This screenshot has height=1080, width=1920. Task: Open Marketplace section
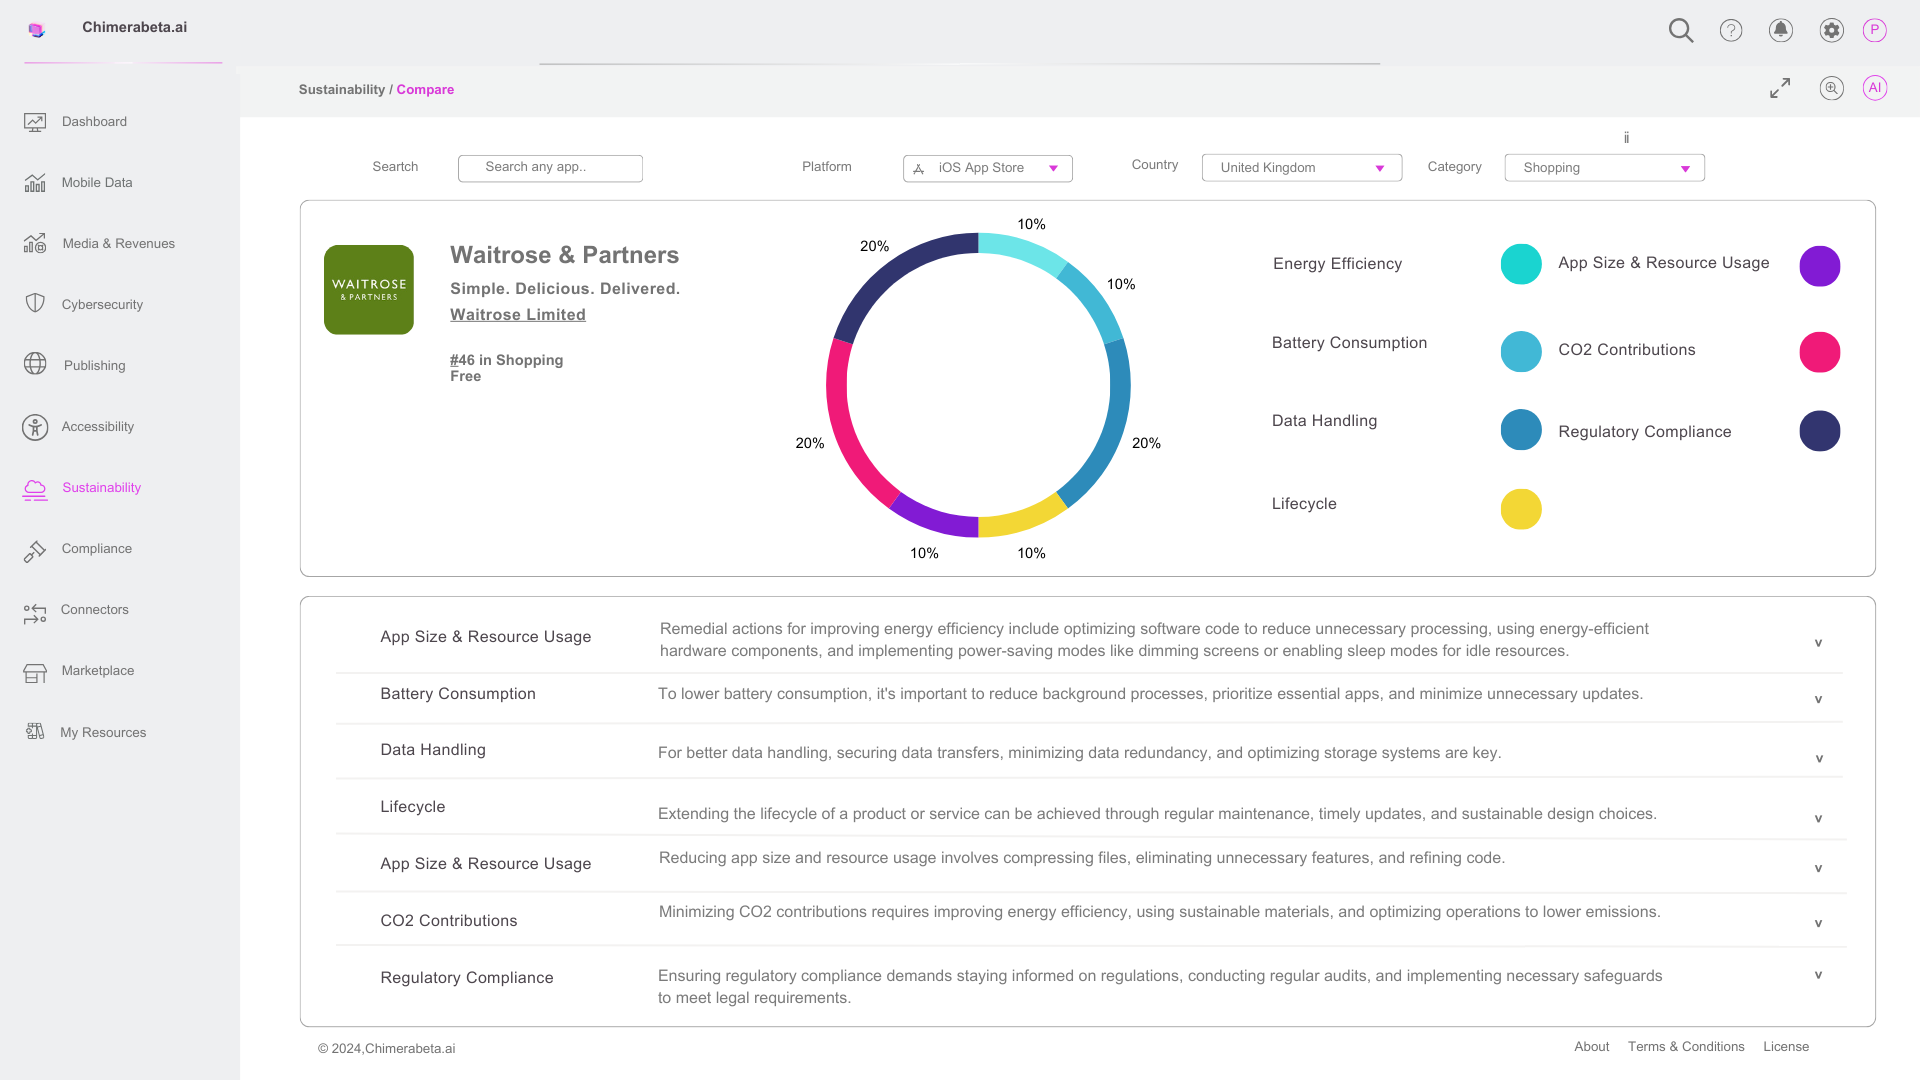point(97,671)
